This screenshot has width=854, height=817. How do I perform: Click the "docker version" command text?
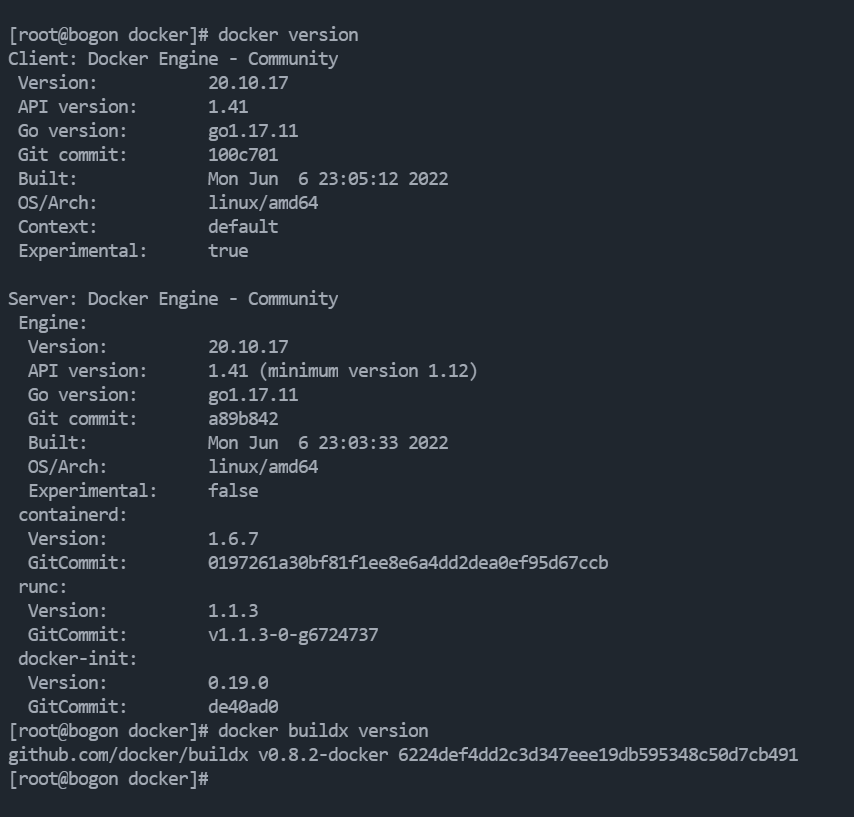pyautogui.click(x=288, y=35)
